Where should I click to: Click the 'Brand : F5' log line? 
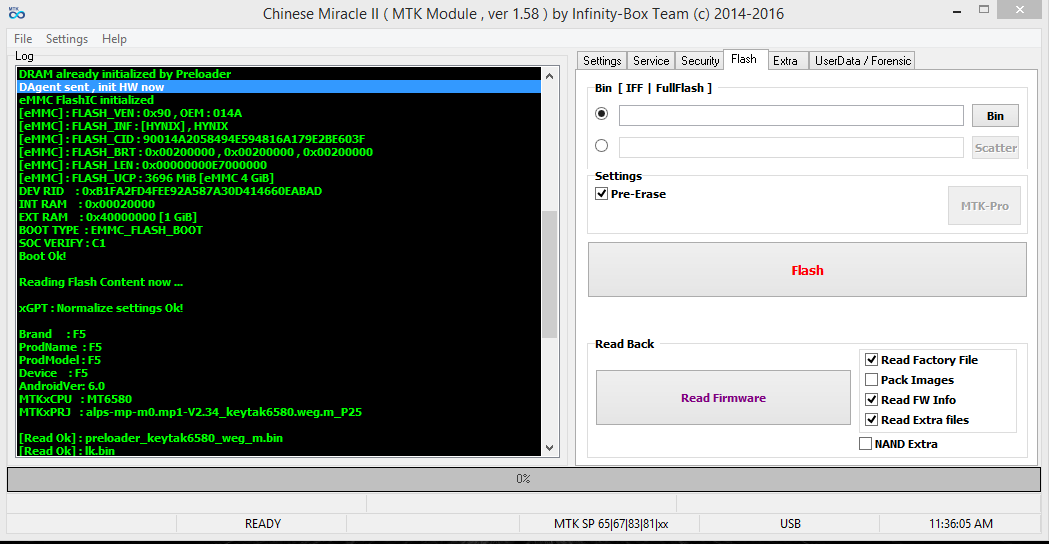52,335
